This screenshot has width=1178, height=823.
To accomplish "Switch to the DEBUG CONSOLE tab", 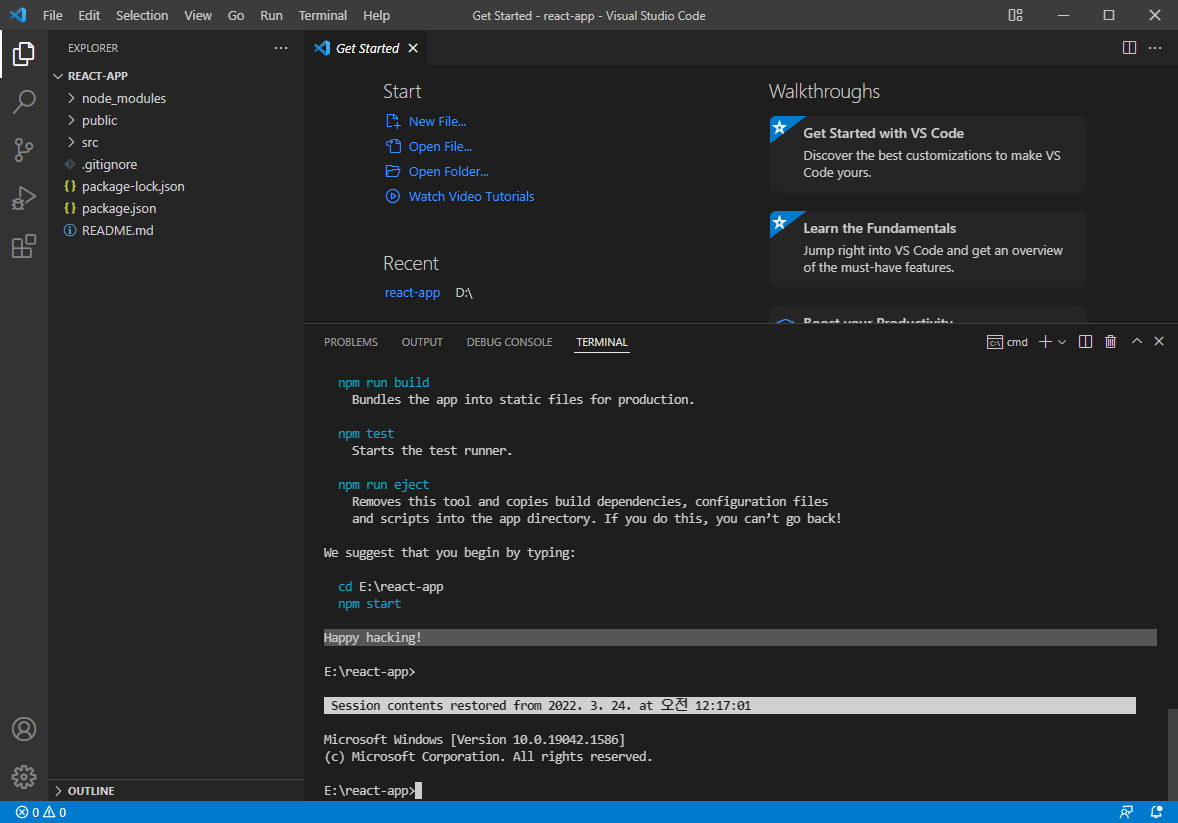I will 509,342.
